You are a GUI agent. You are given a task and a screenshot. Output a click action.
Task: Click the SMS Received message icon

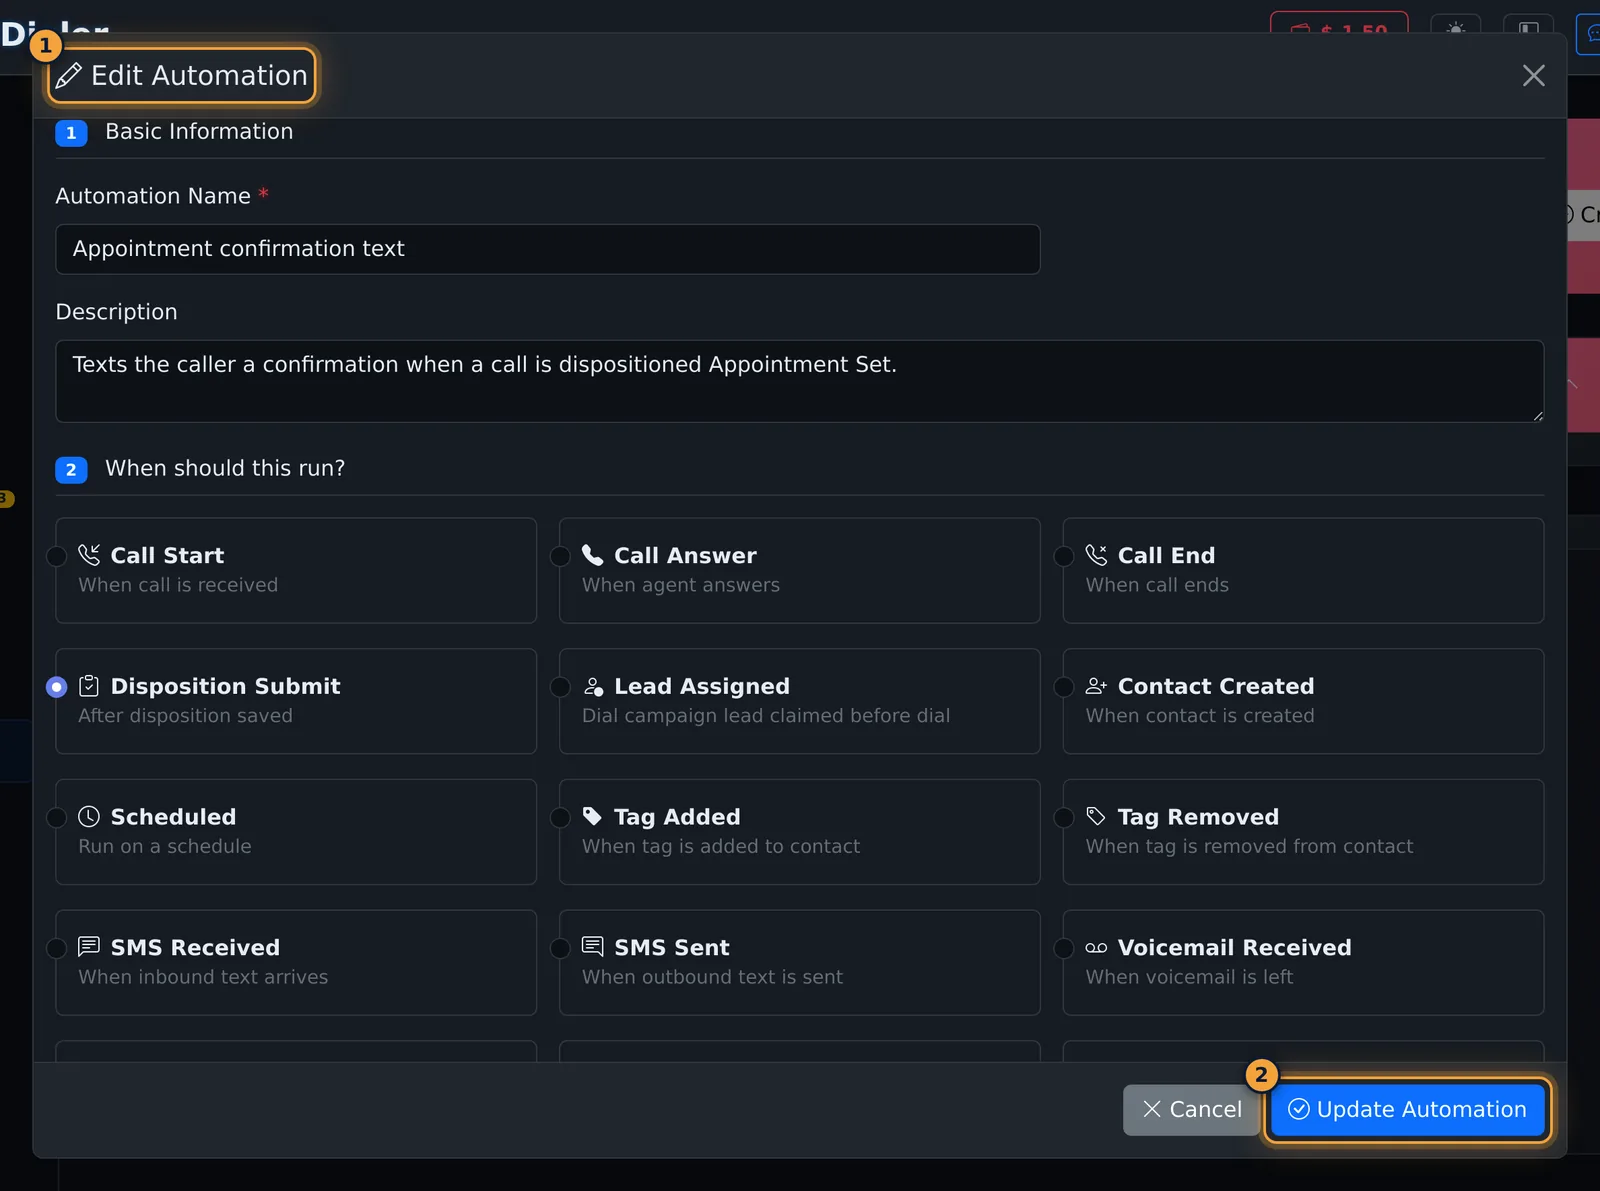pos(89,947)
